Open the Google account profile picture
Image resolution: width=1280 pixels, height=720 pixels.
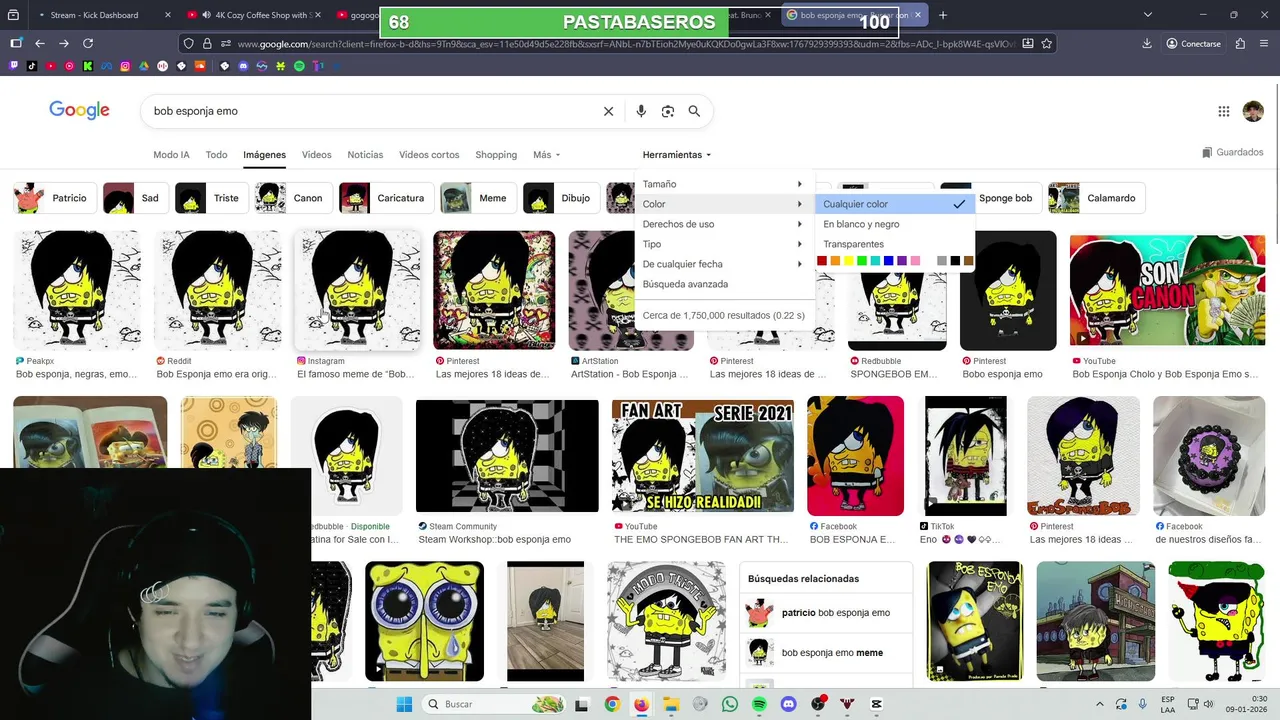pyautogui.click(x=1253, y=111)
